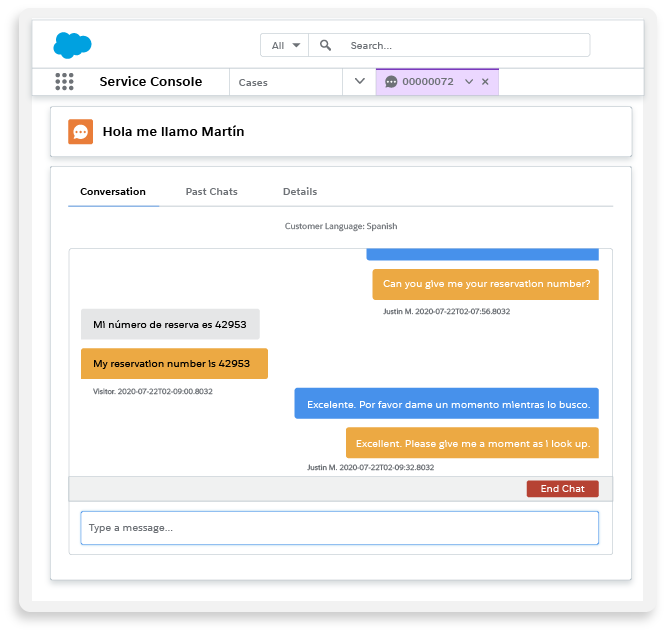This screenshot has width=668, height=634.
Task: Click the blue message starting with Excelente
Action: coord(446,404)
